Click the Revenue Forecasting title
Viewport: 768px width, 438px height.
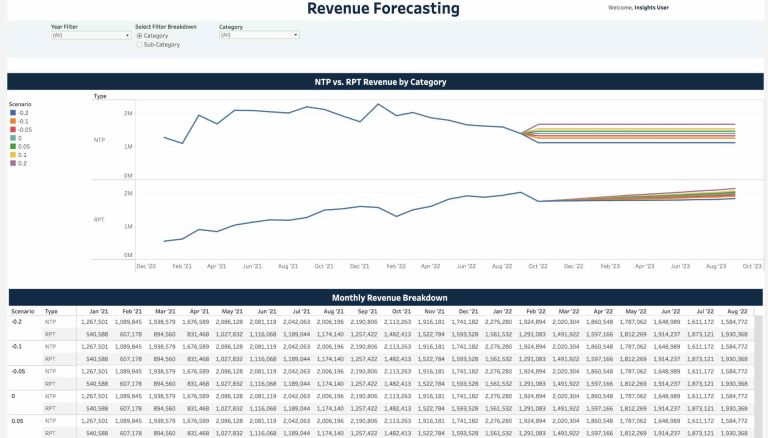coord(383,8)
